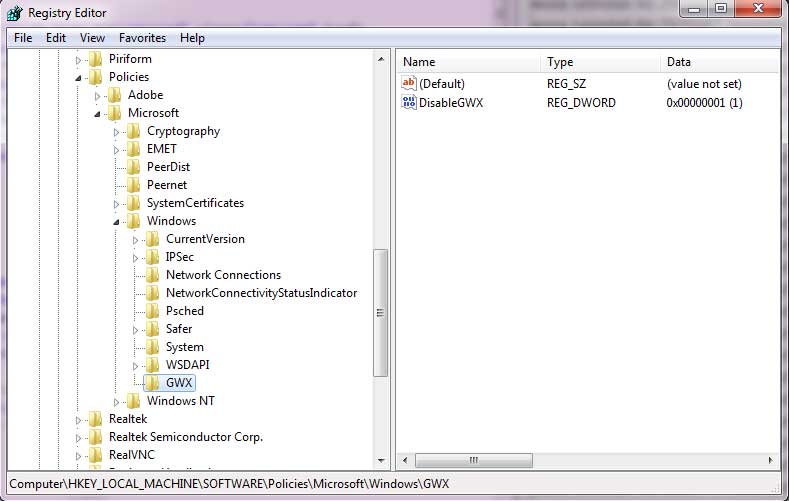Image resolution: width=789 pixels, height=501 pixels.
Task: Click the RealVNC folder icon
Action: click(x=96, y=455)
